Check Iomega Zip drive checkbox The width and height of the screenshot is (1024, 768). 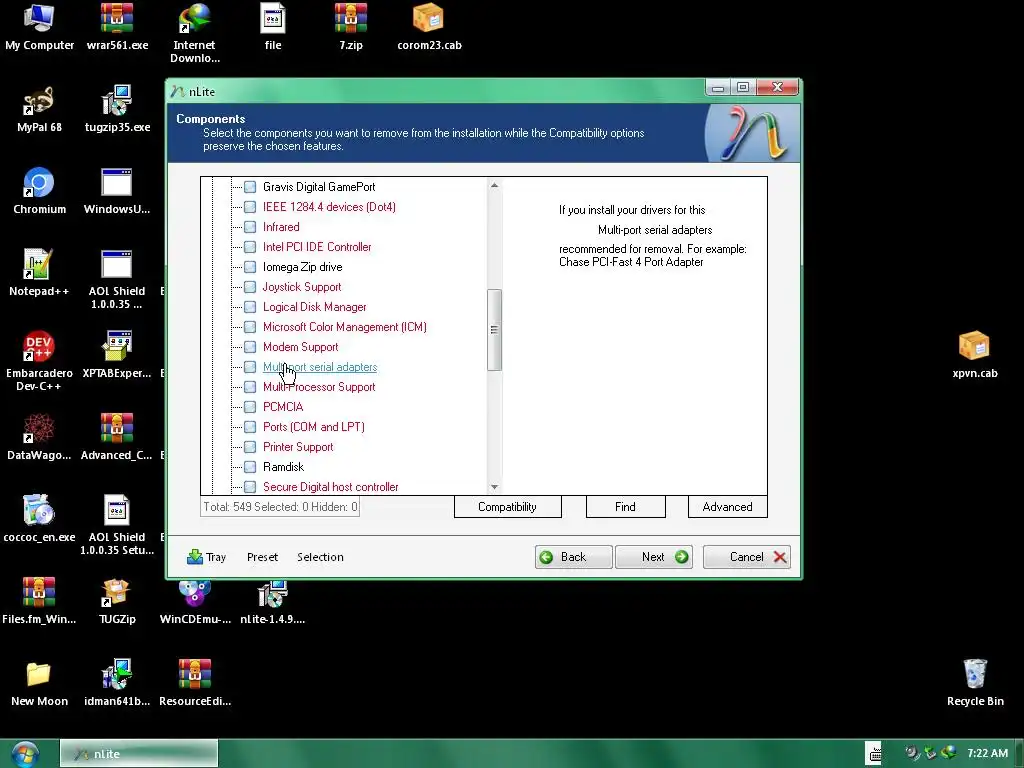pos(250,267)
